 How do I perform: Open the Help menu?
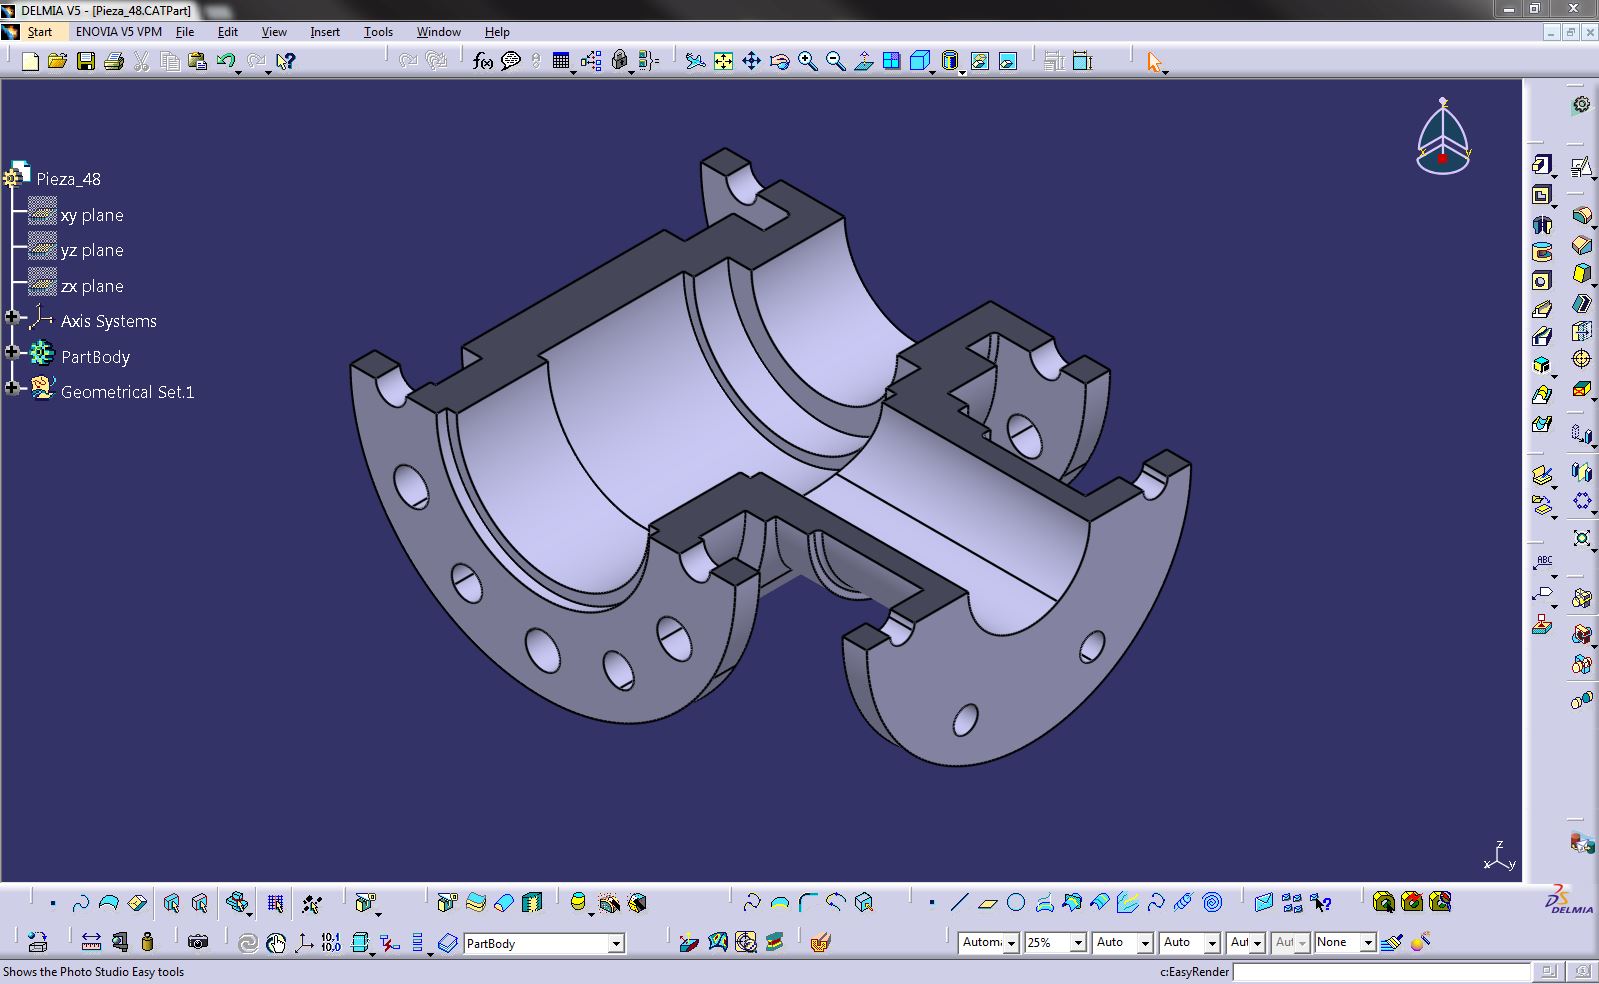click(497, 32)
